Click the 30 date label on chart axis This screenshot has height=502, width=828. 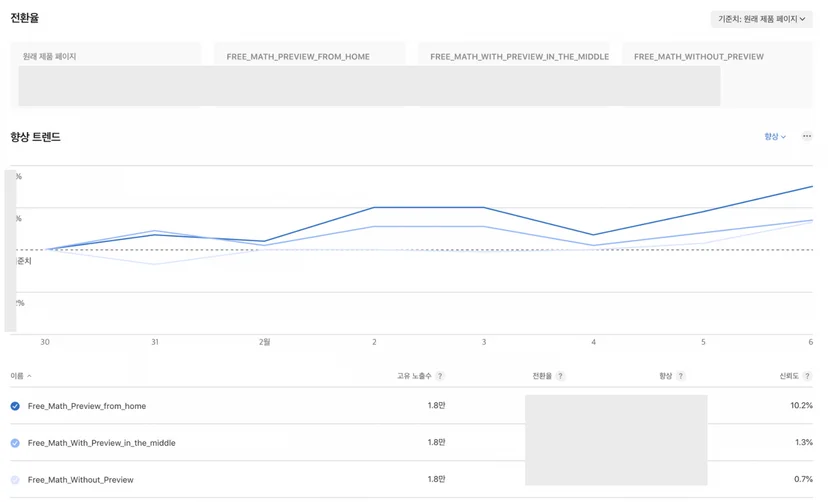point(45,342)
